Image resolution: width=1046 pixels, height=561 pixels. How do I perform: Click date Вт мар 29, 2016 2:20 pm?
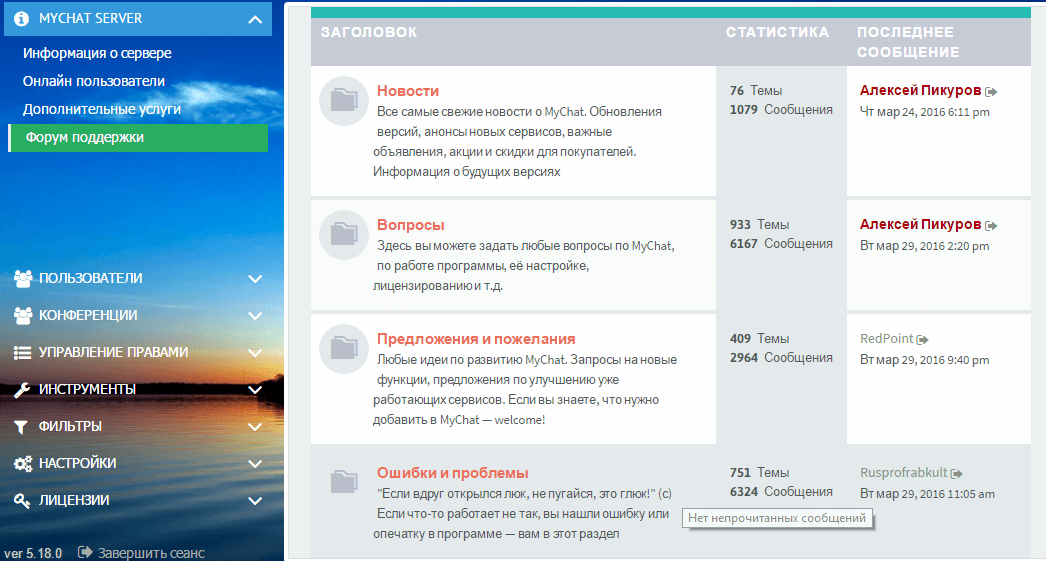[x=925, y=246]
